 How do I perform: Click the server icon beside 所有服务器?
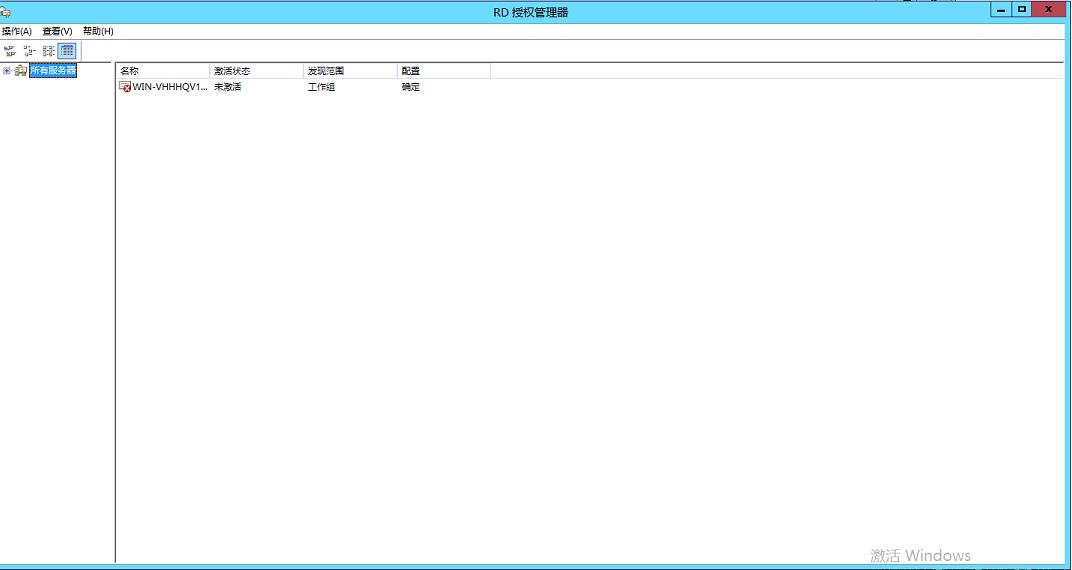[21, 70]
